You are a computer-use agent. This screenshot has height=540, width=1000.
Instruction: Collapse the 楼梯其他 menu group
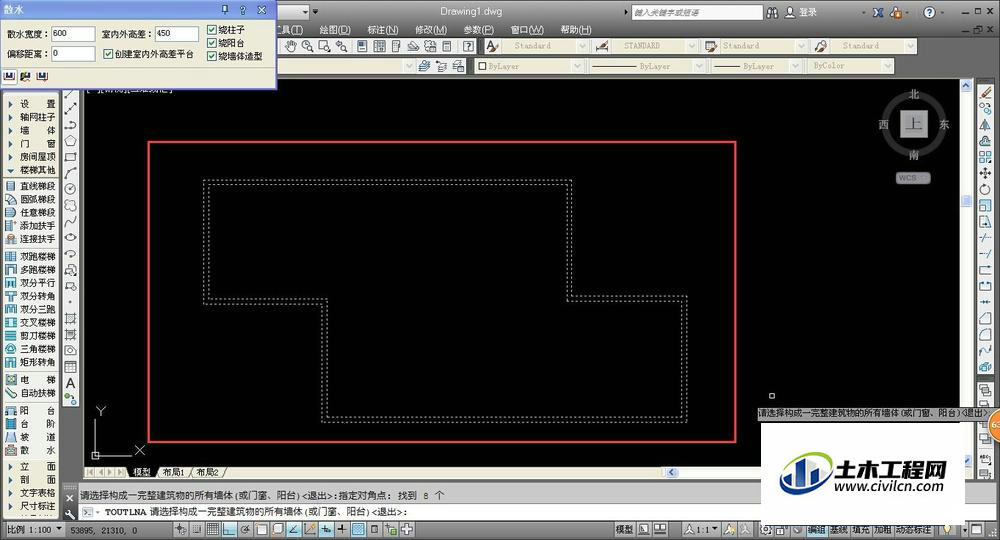click(x=30, y=170)
